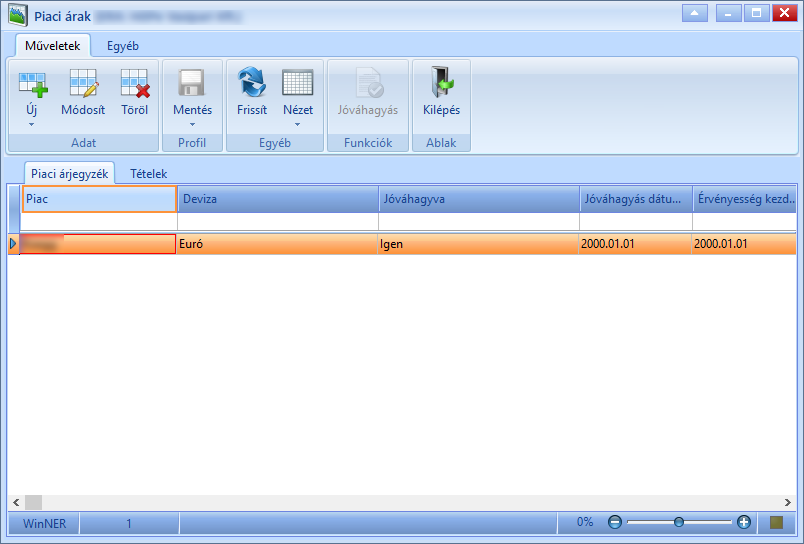Click the Új (new record) icon
The image size is (804, 544).
pos(32,85)
